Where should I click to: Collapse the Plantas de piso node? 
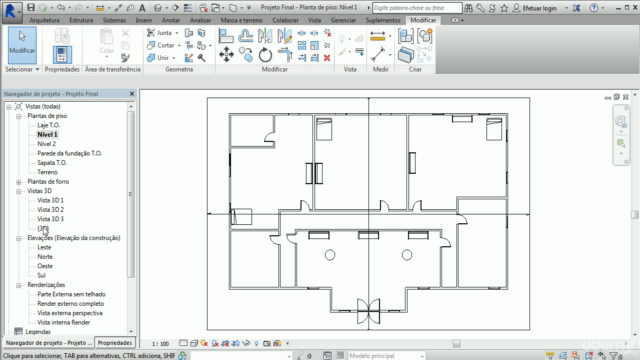[x=19, y=116]
